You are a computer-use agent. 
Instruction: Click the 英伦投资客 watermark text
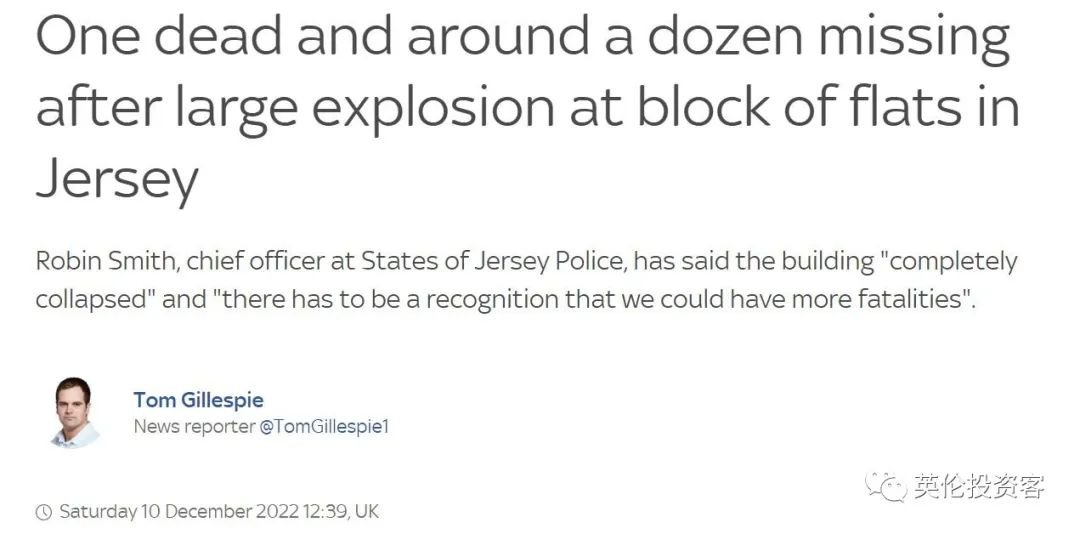pyautogui.click(x=979, y=486)
